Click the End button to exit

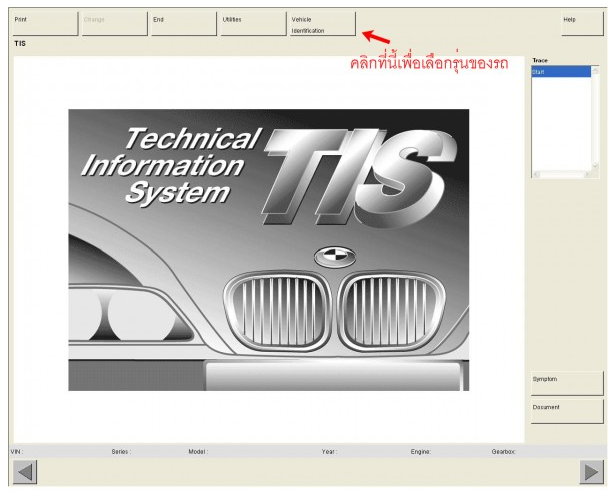pos(182,24)
